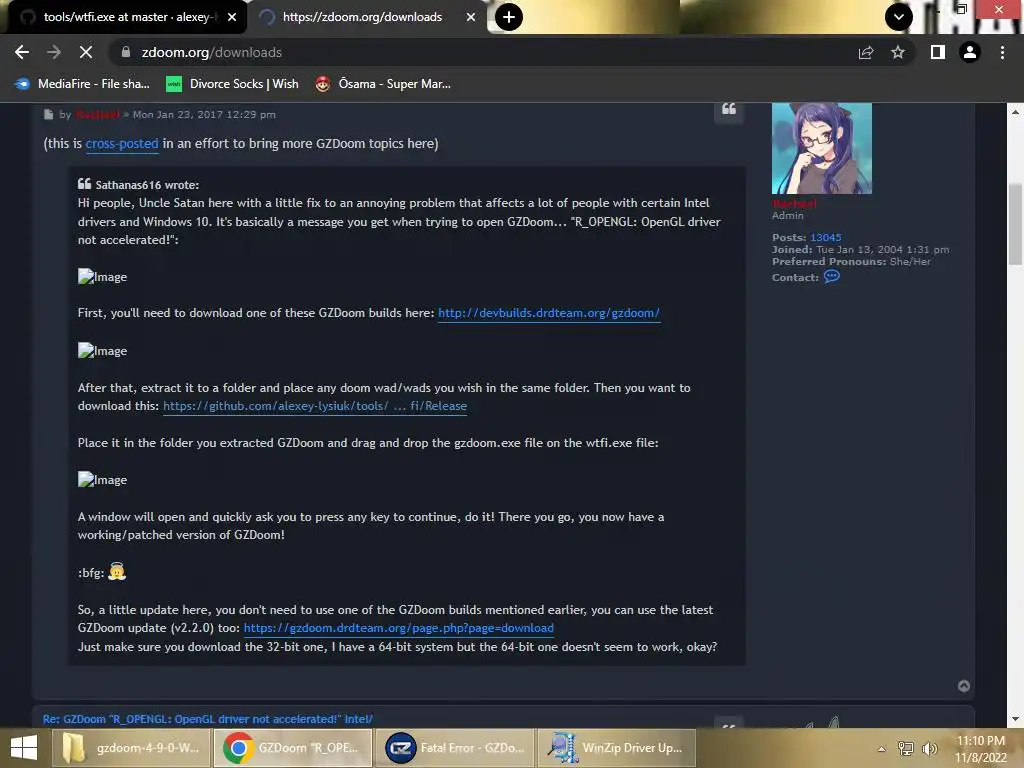This screenshot has height=768, width=1024.
Task: Share this page using the share icon
Action: click(x=866, y=52)
